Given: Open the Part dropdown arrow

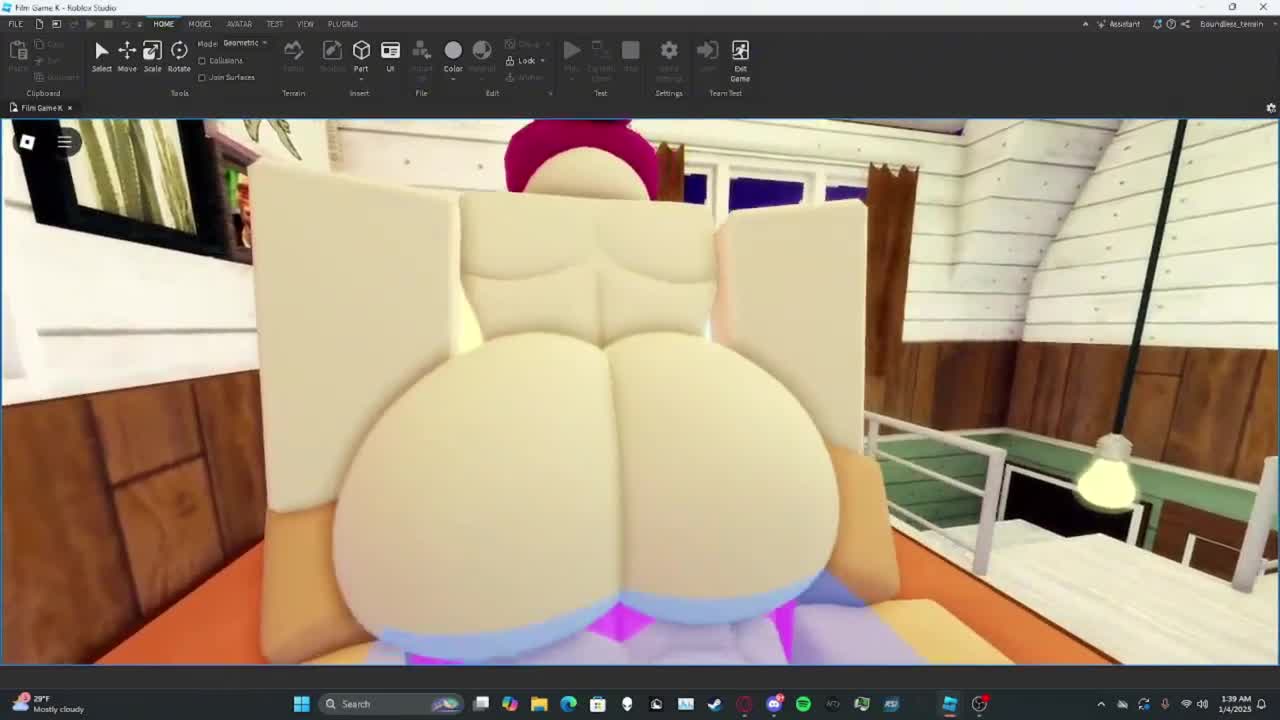Looking at the screenshot, I should coord(361,78).
